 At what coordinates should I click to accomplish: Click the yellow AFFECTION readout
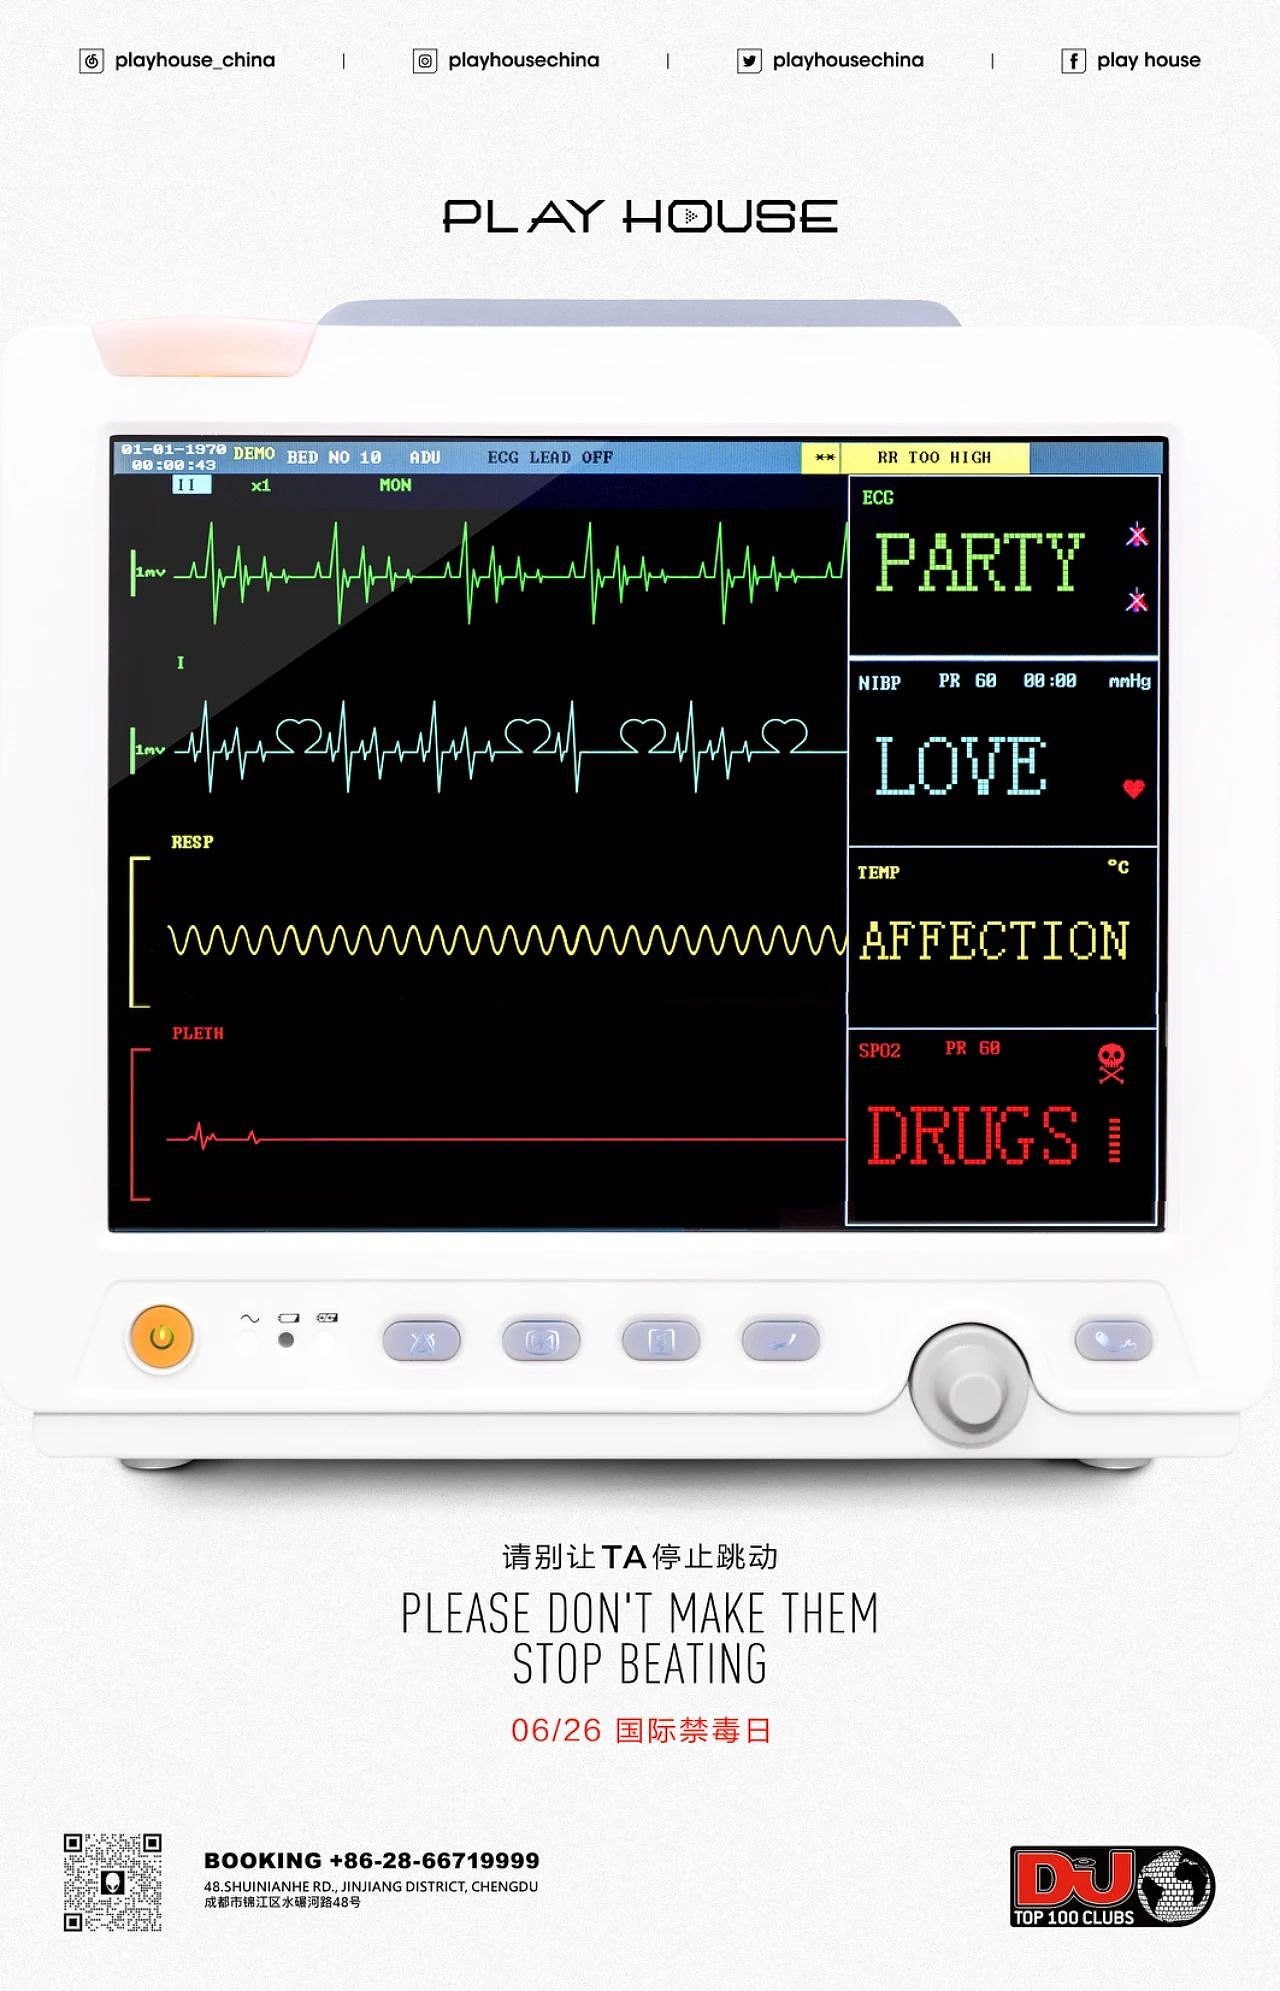click(x=995, y=941)
